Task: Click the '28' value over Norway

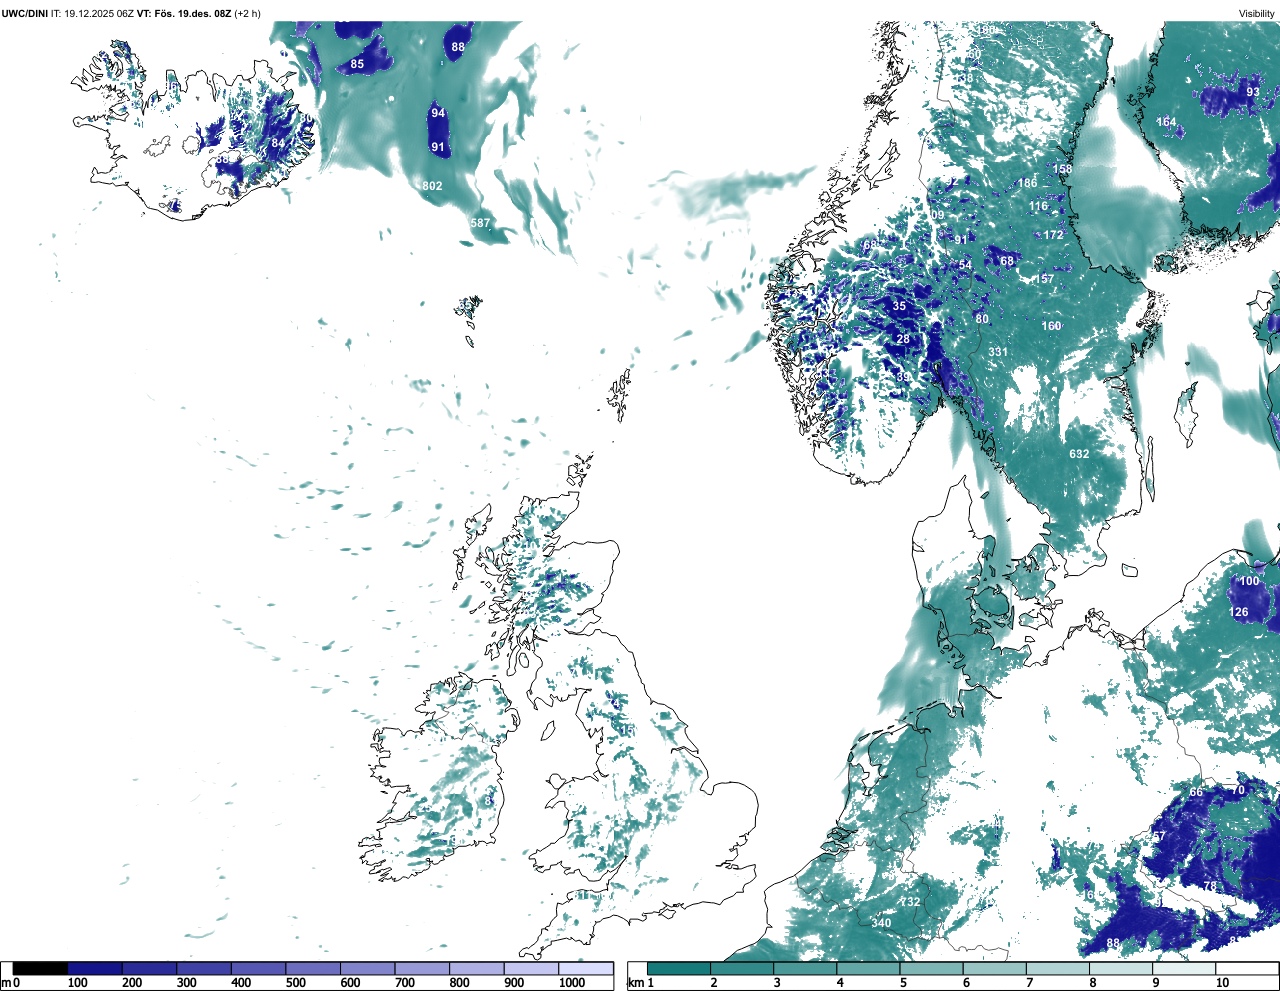Action: pos(903,340)
